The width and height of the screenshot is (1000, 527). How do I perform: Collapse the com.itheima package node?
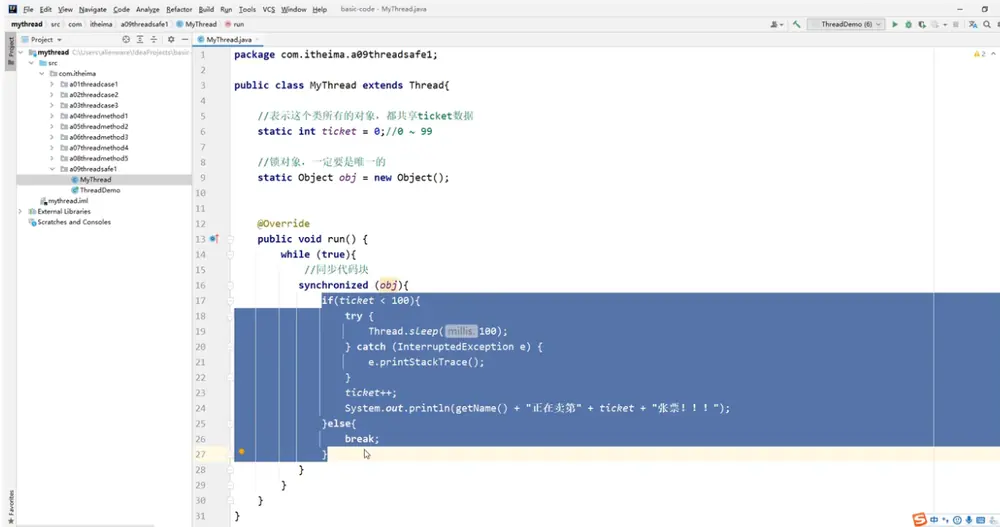pos(42,73)
